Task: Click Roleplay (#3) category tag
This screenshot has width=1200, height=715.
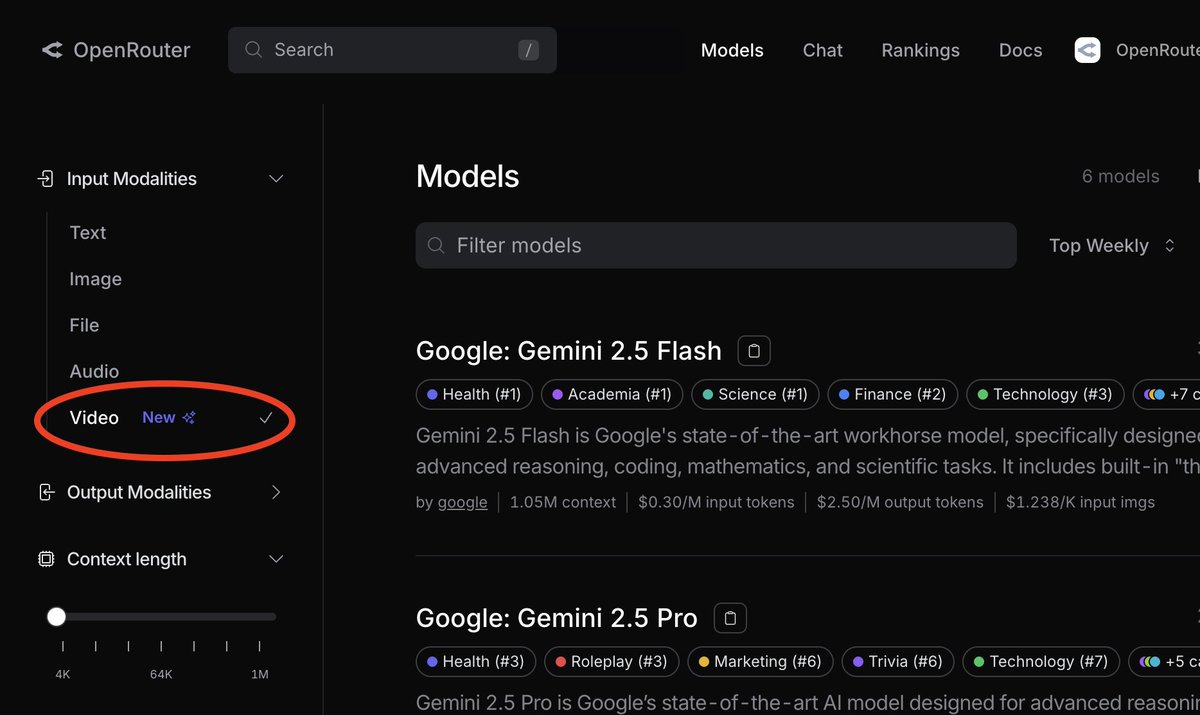Action: pos(612,661)
